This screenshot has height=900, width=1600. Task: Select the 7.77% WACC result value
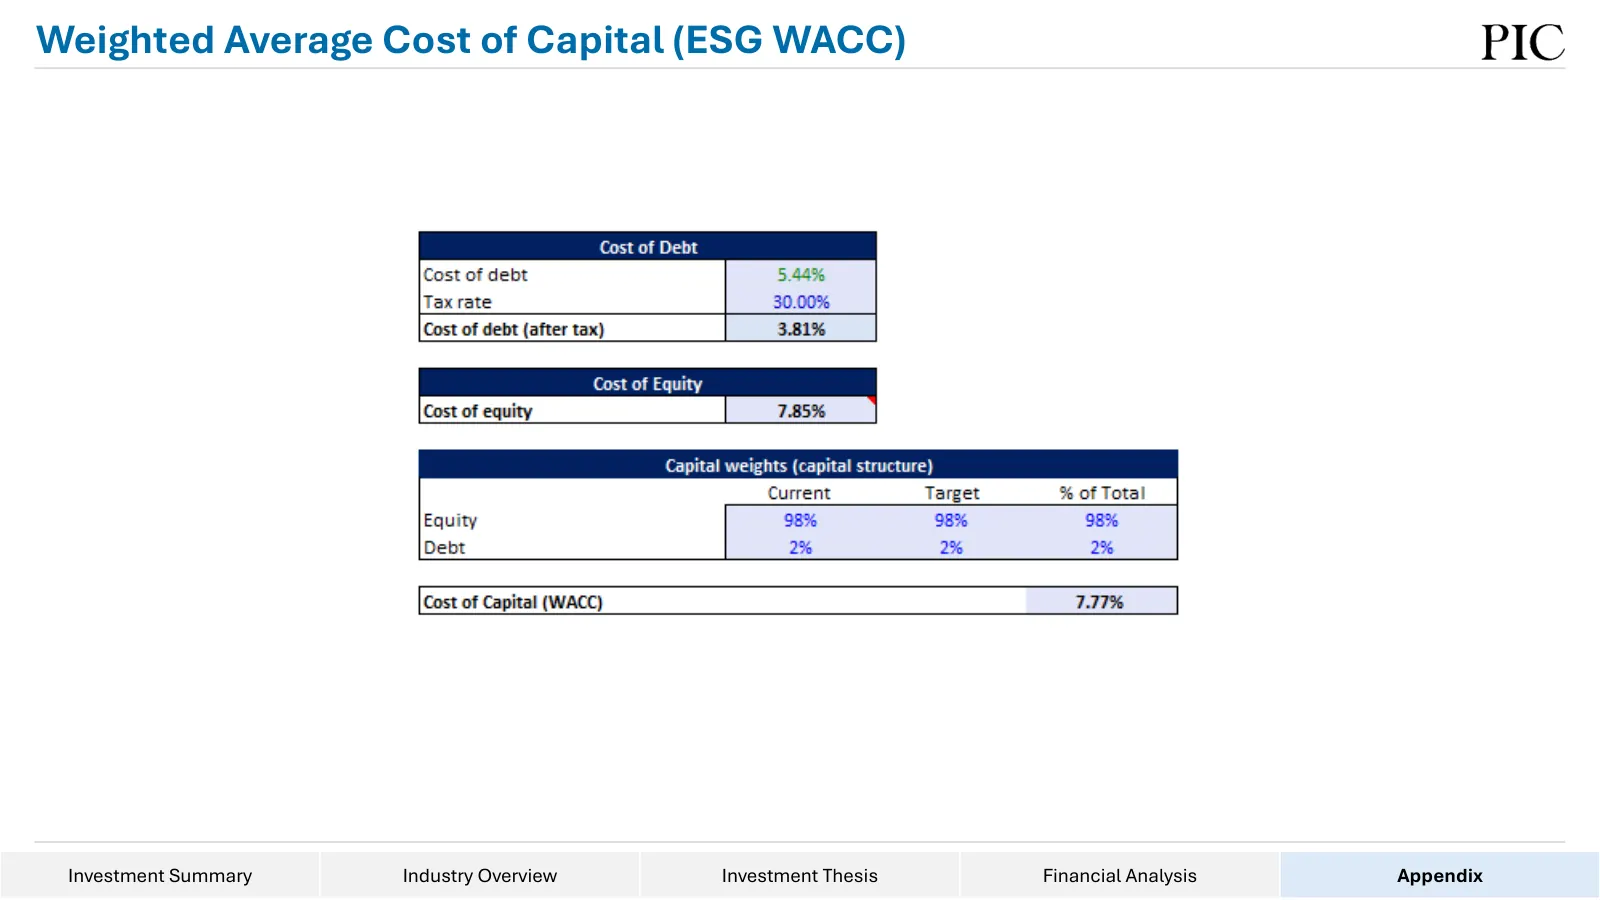[1100, 601]
